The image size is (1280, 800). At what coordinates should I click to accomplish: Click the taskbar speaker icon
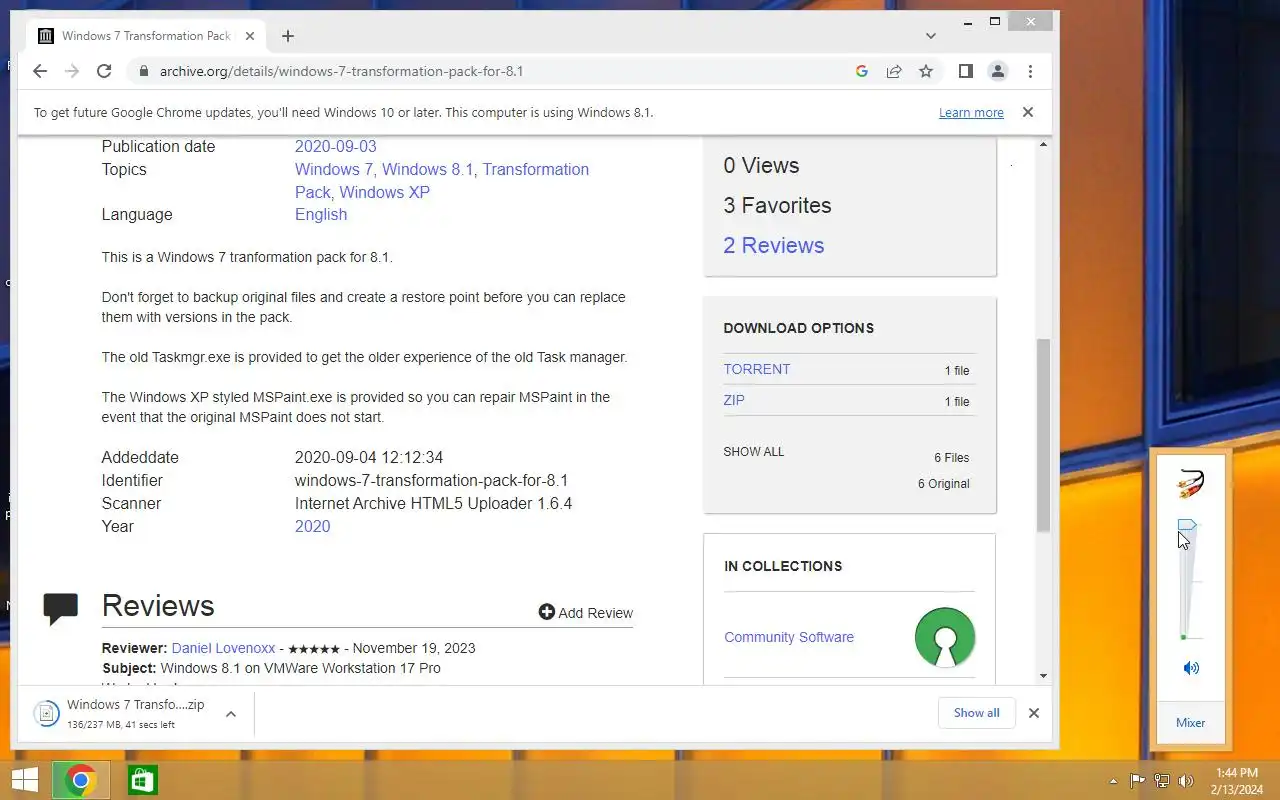click(1186, 781)
